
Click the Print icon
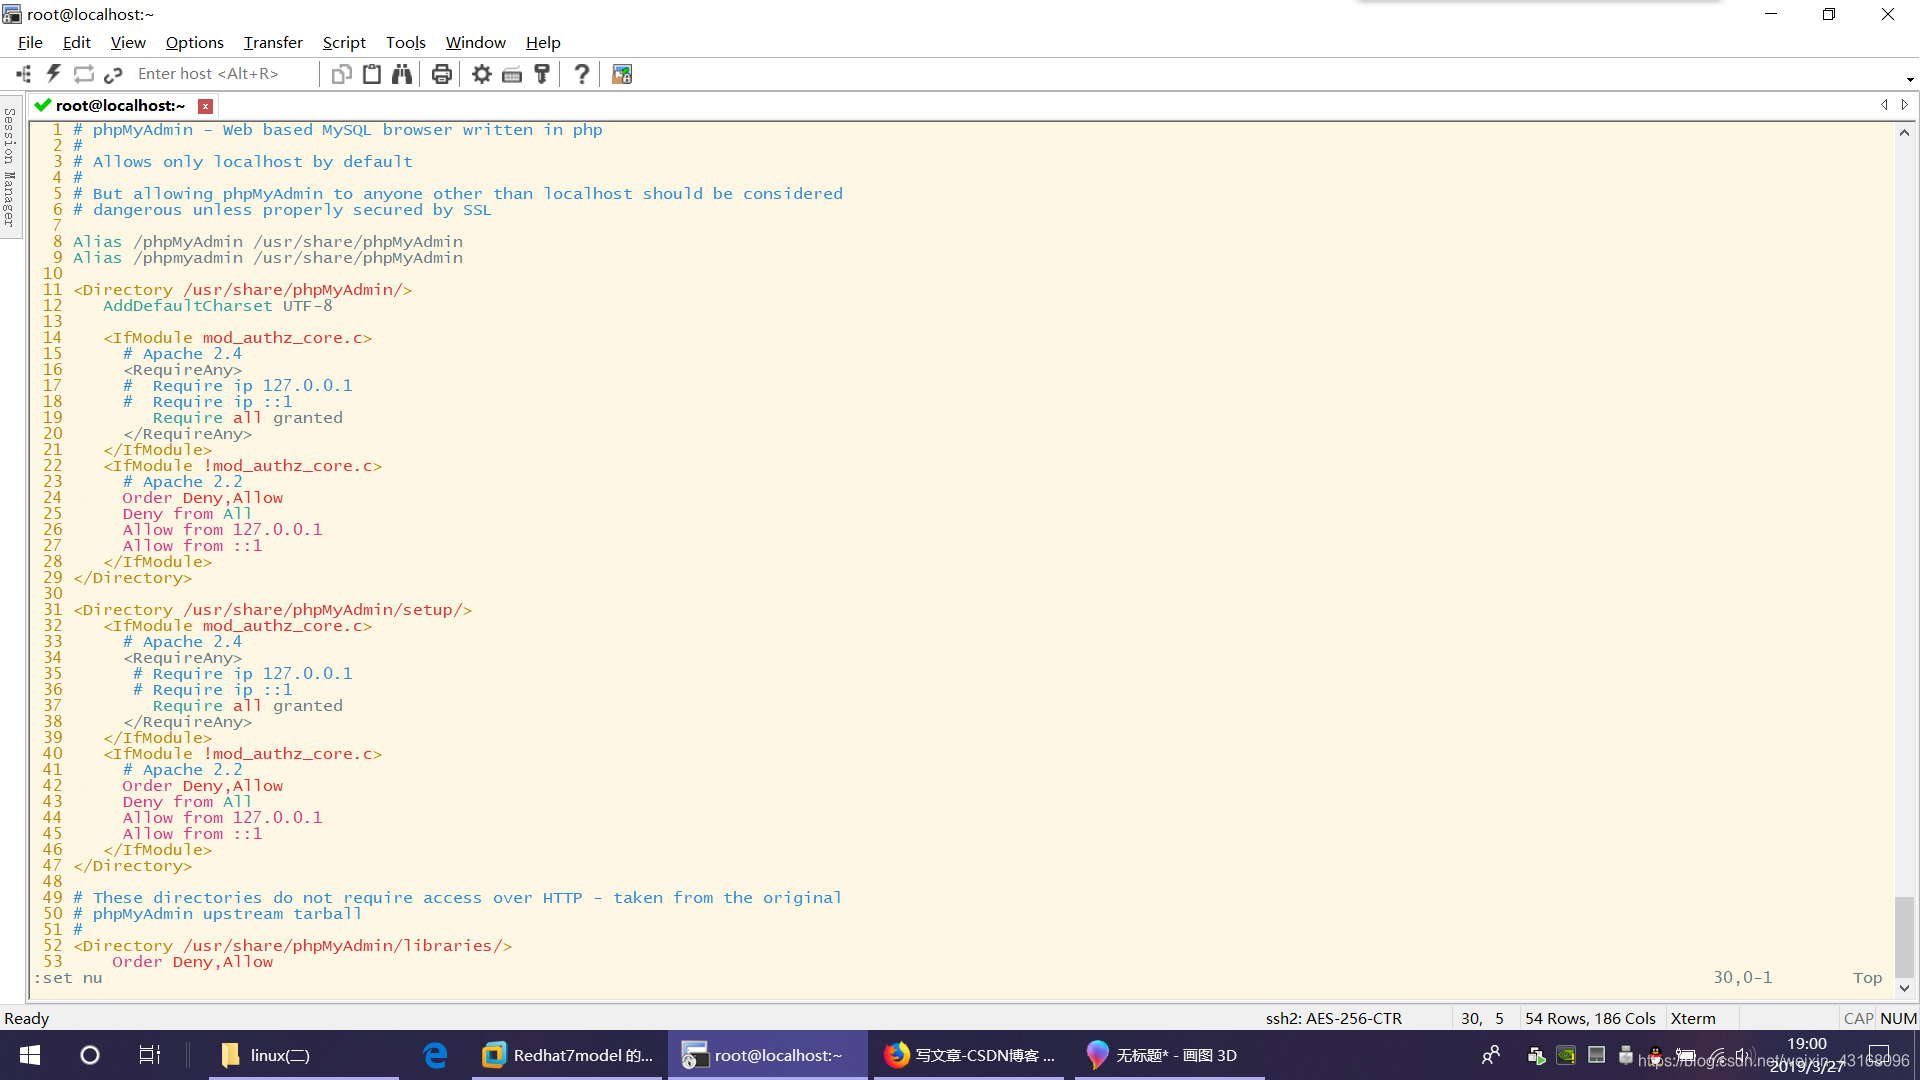click(442, 74)
